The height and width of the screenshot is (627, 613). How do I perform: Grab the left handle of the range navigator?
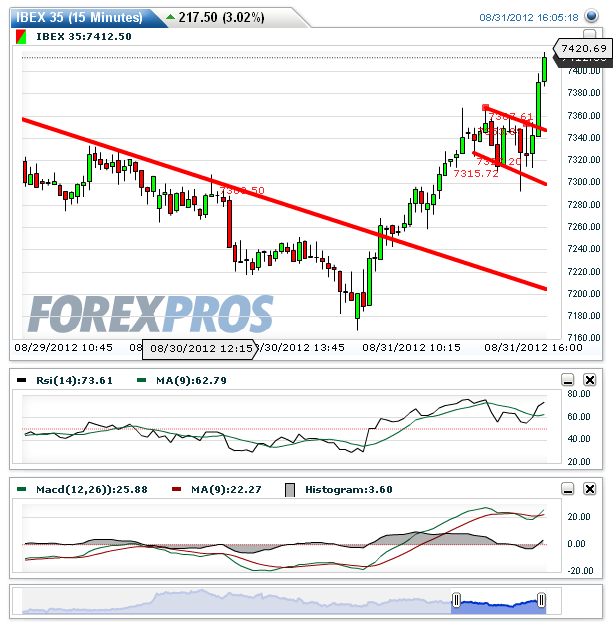click(x=456, y=600)
